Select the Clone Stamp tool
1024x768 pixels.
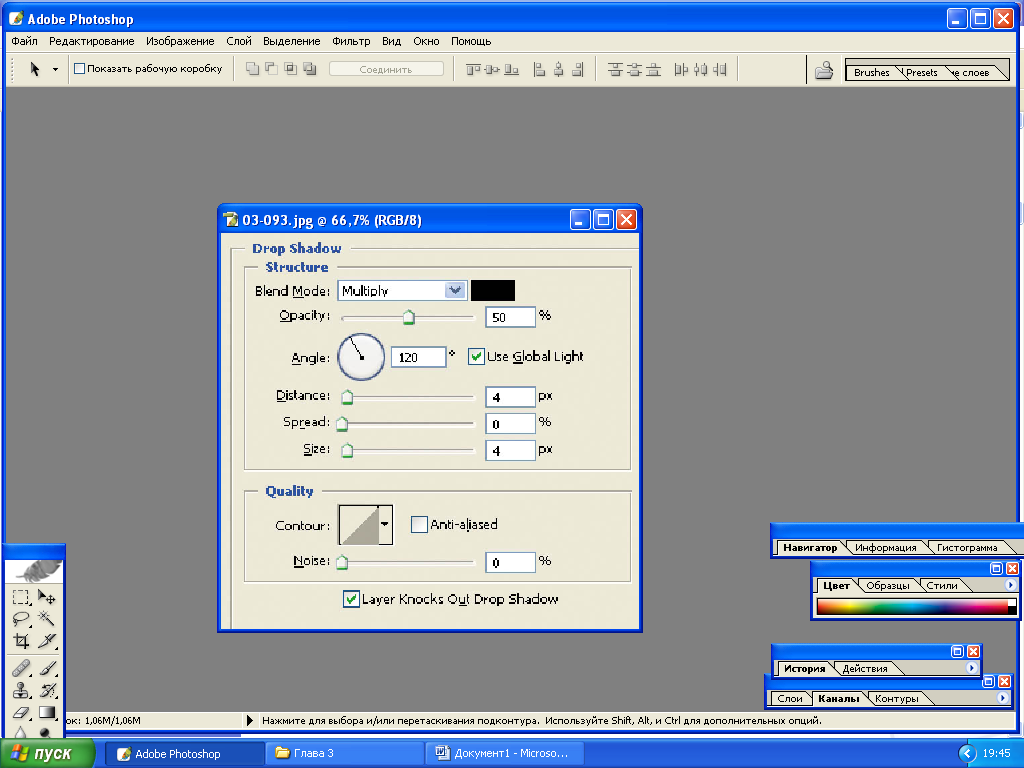21,690
